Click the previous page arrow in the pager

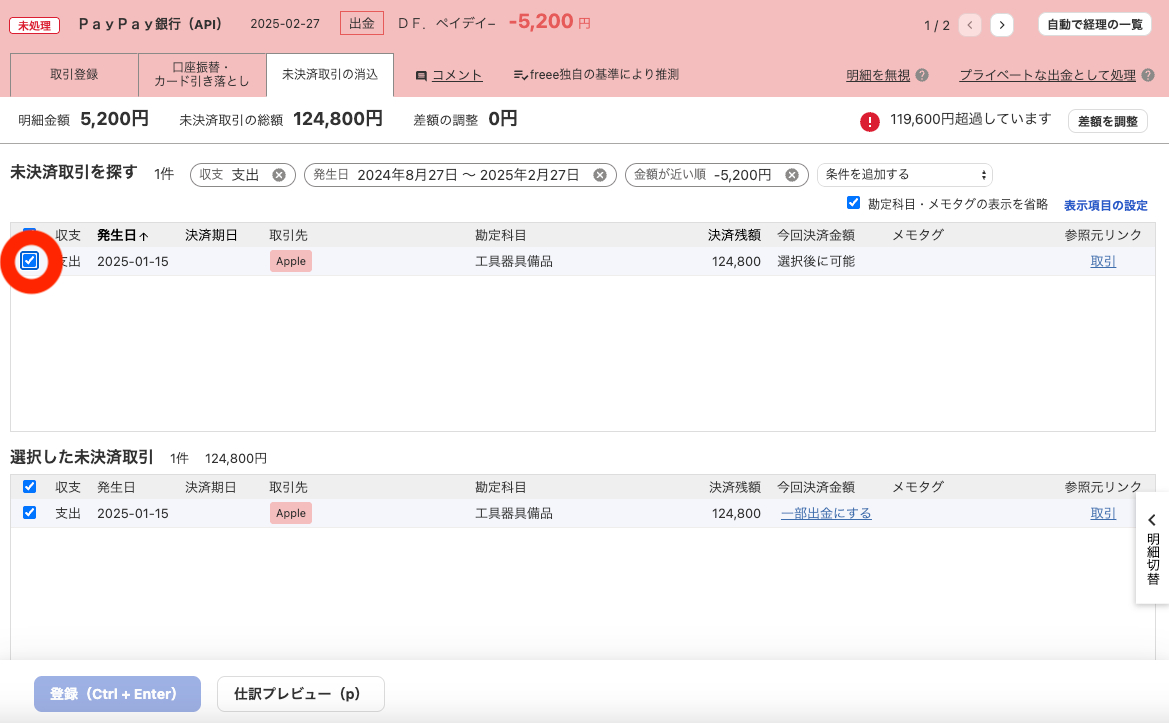(x=969, y=25)
